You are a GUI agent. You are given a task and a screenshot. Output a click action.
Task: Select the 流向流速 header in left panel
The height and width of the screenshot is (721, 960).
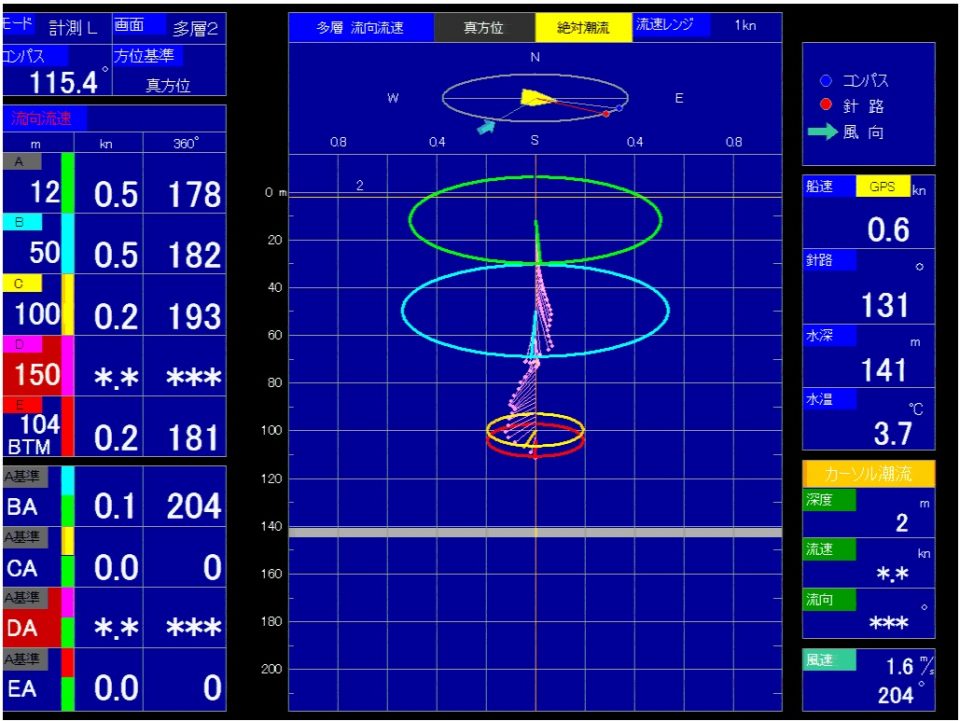[43, 119]
